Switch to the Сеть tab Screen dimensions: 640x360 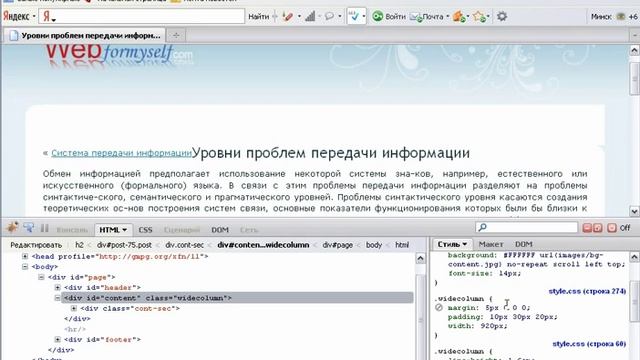249,230
